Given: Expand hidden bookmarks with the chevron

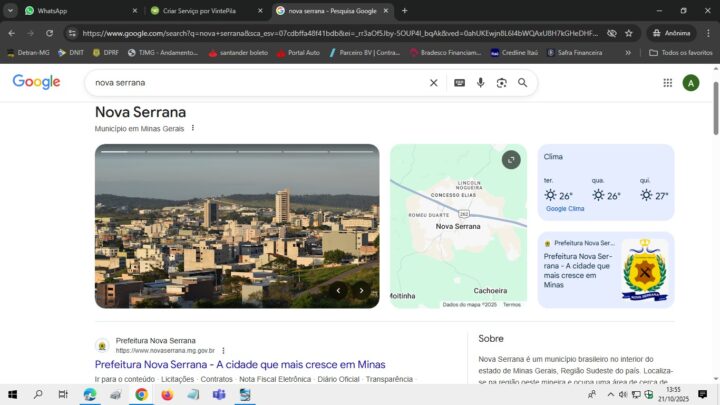Looking at the screenshot, I should click(x=628, y=52).
